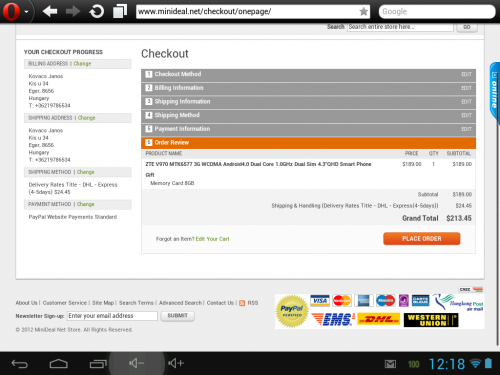Click the orange RSS feed icon
500x375 pixels.
click(242, 303)
